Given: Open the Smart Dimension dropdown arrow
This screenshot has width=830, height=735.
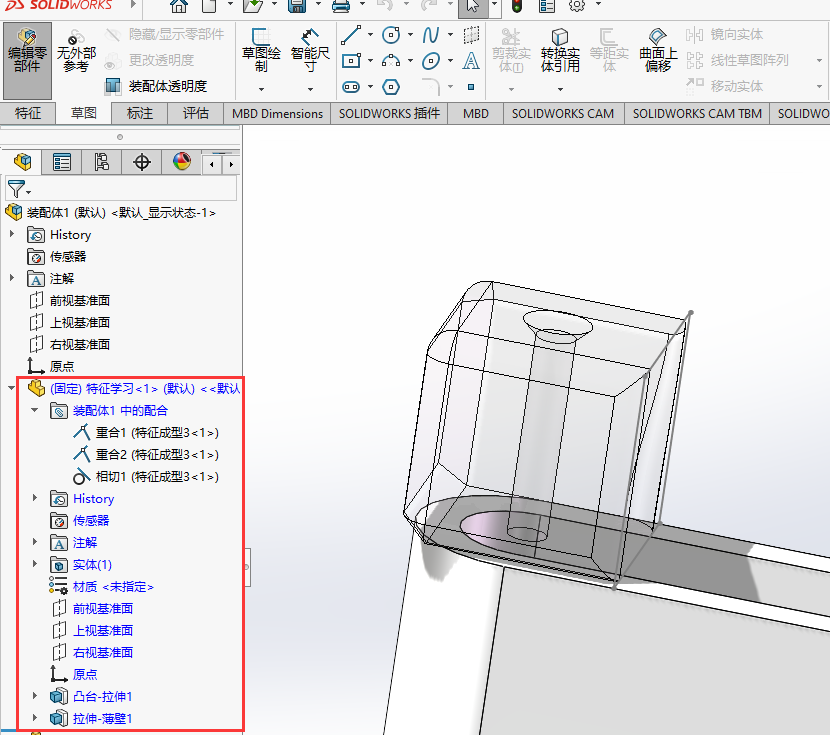Looking at the screenshot, I should pyautogui.click(x=310, y=89).
